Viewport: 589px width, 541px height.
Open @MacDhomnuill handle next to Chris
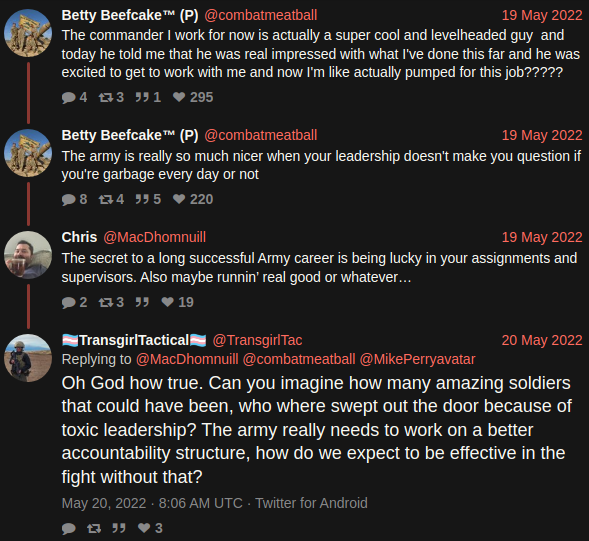154,237
